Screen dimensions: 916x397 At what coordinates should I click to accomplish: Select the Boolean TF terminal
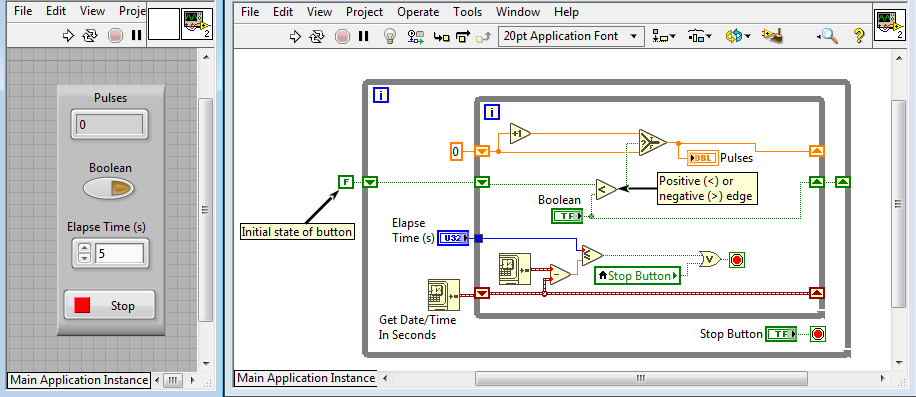tap(567, 216)
